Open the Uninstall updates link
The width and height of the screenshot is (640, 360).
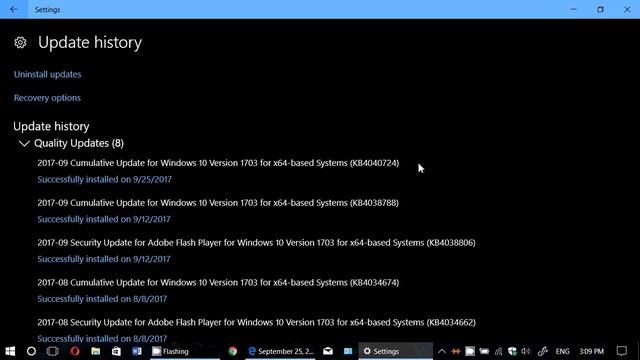[47, 74]
